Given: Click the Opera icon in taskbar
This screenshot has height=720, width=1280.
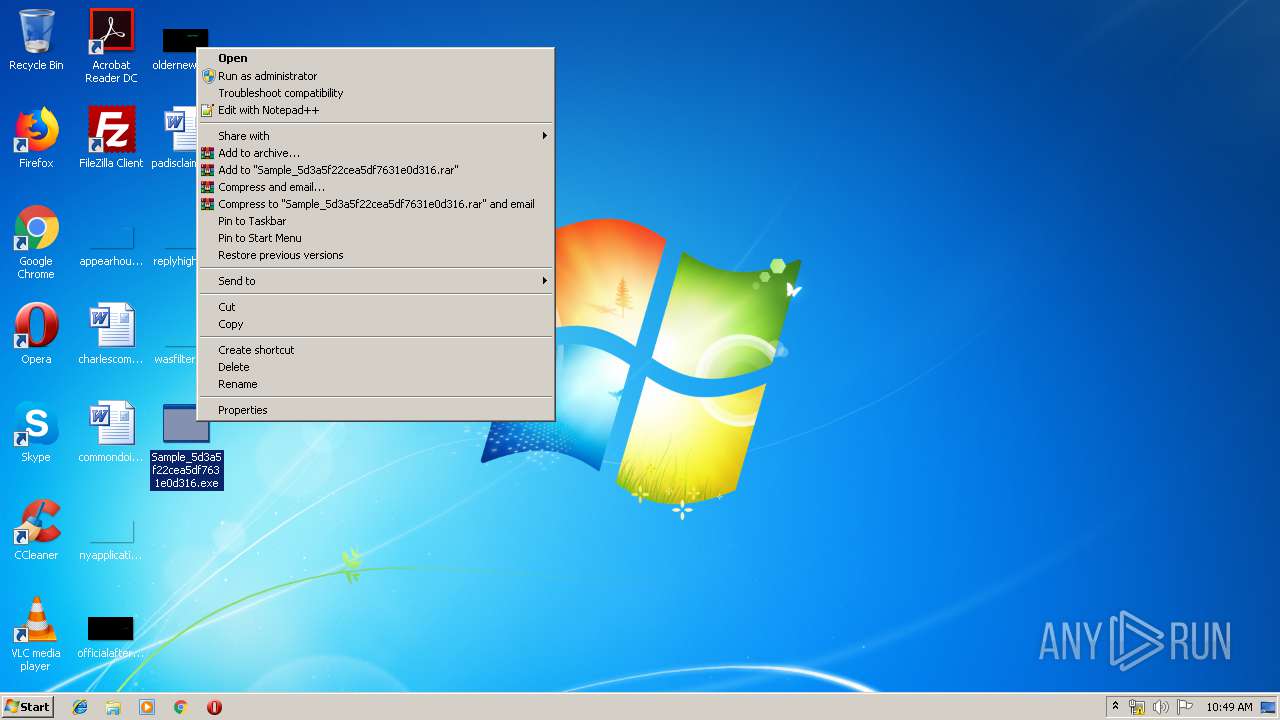Looking at the screenshot, I should (x=214, y=707).
